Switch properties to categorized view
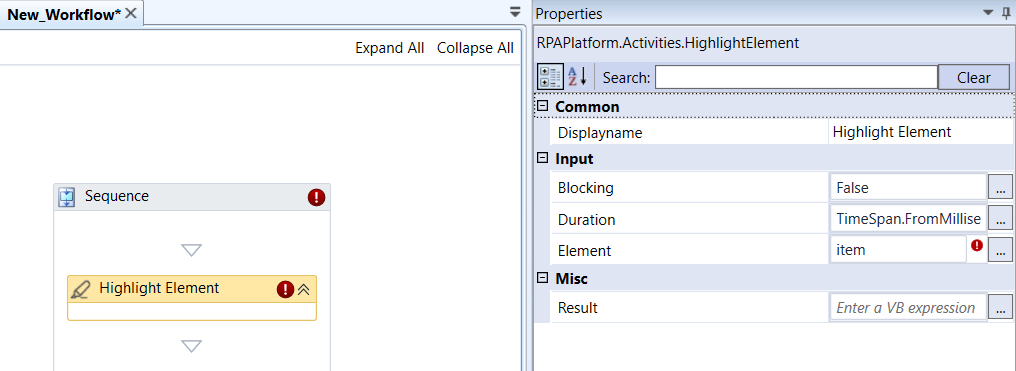The width and height of the screenshot is (1016, 371). tap(550, 77)
